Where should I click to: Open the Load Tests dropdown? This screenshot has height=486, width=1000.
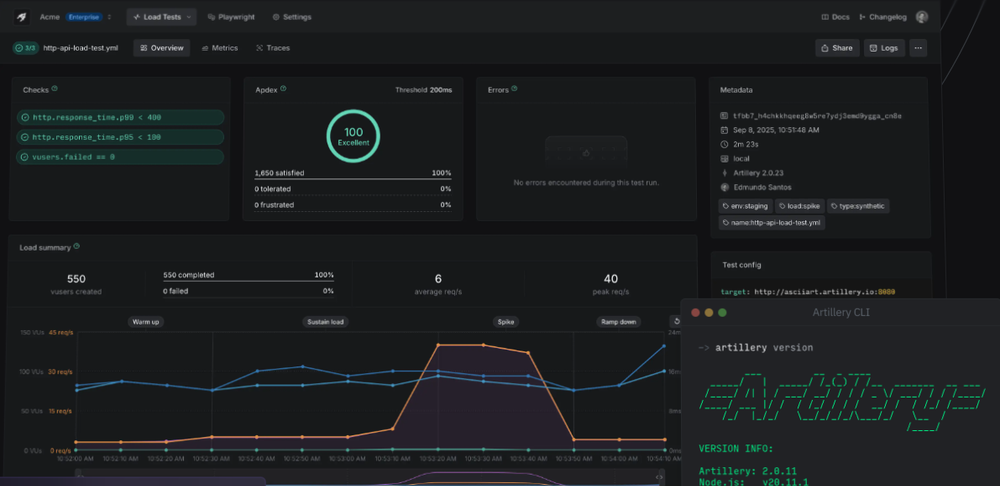161,17
